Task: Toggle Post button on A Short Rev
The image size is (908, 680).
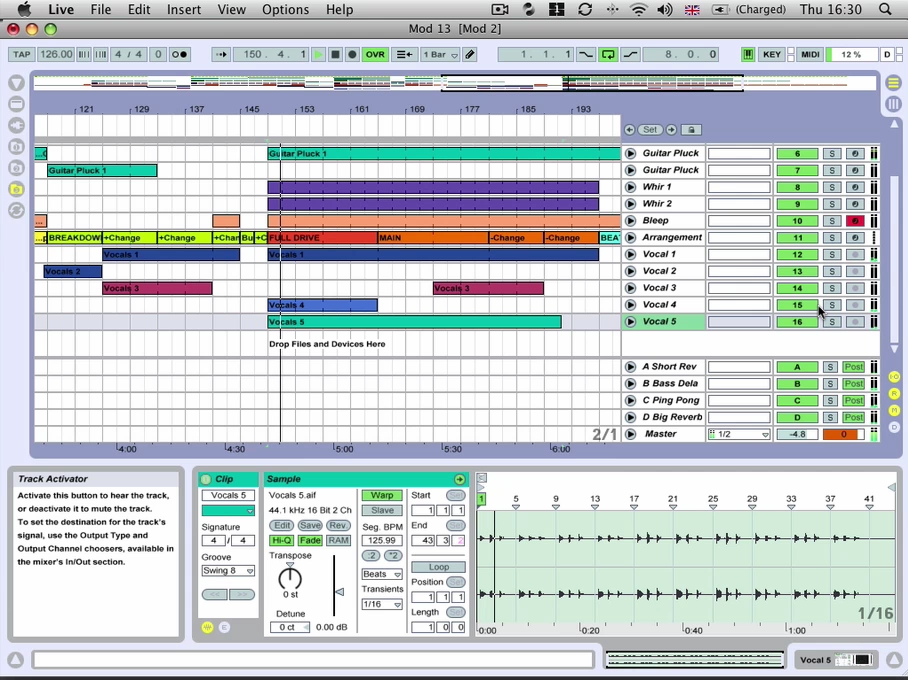Action: pos(854,367)
